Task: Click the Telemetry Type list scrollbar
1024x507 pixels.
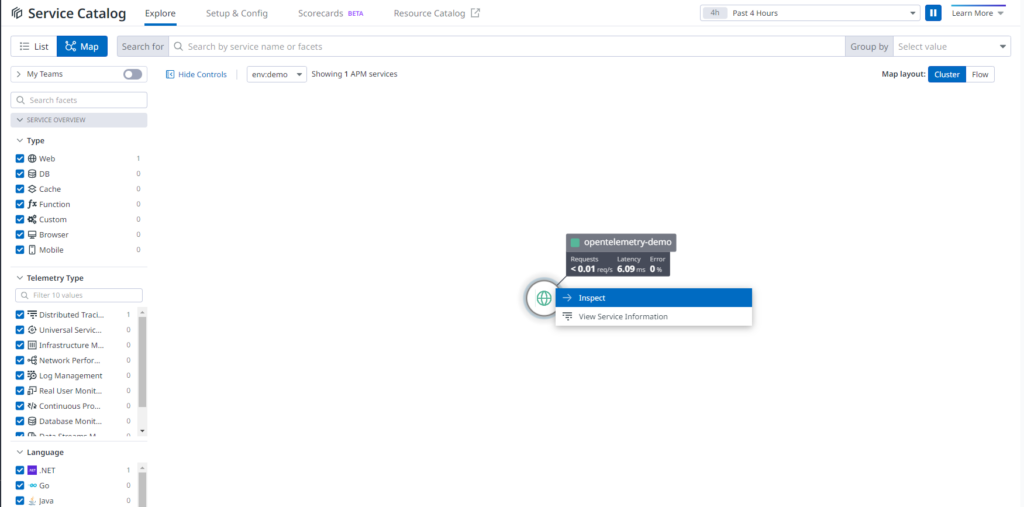Action: click(143, 363)
